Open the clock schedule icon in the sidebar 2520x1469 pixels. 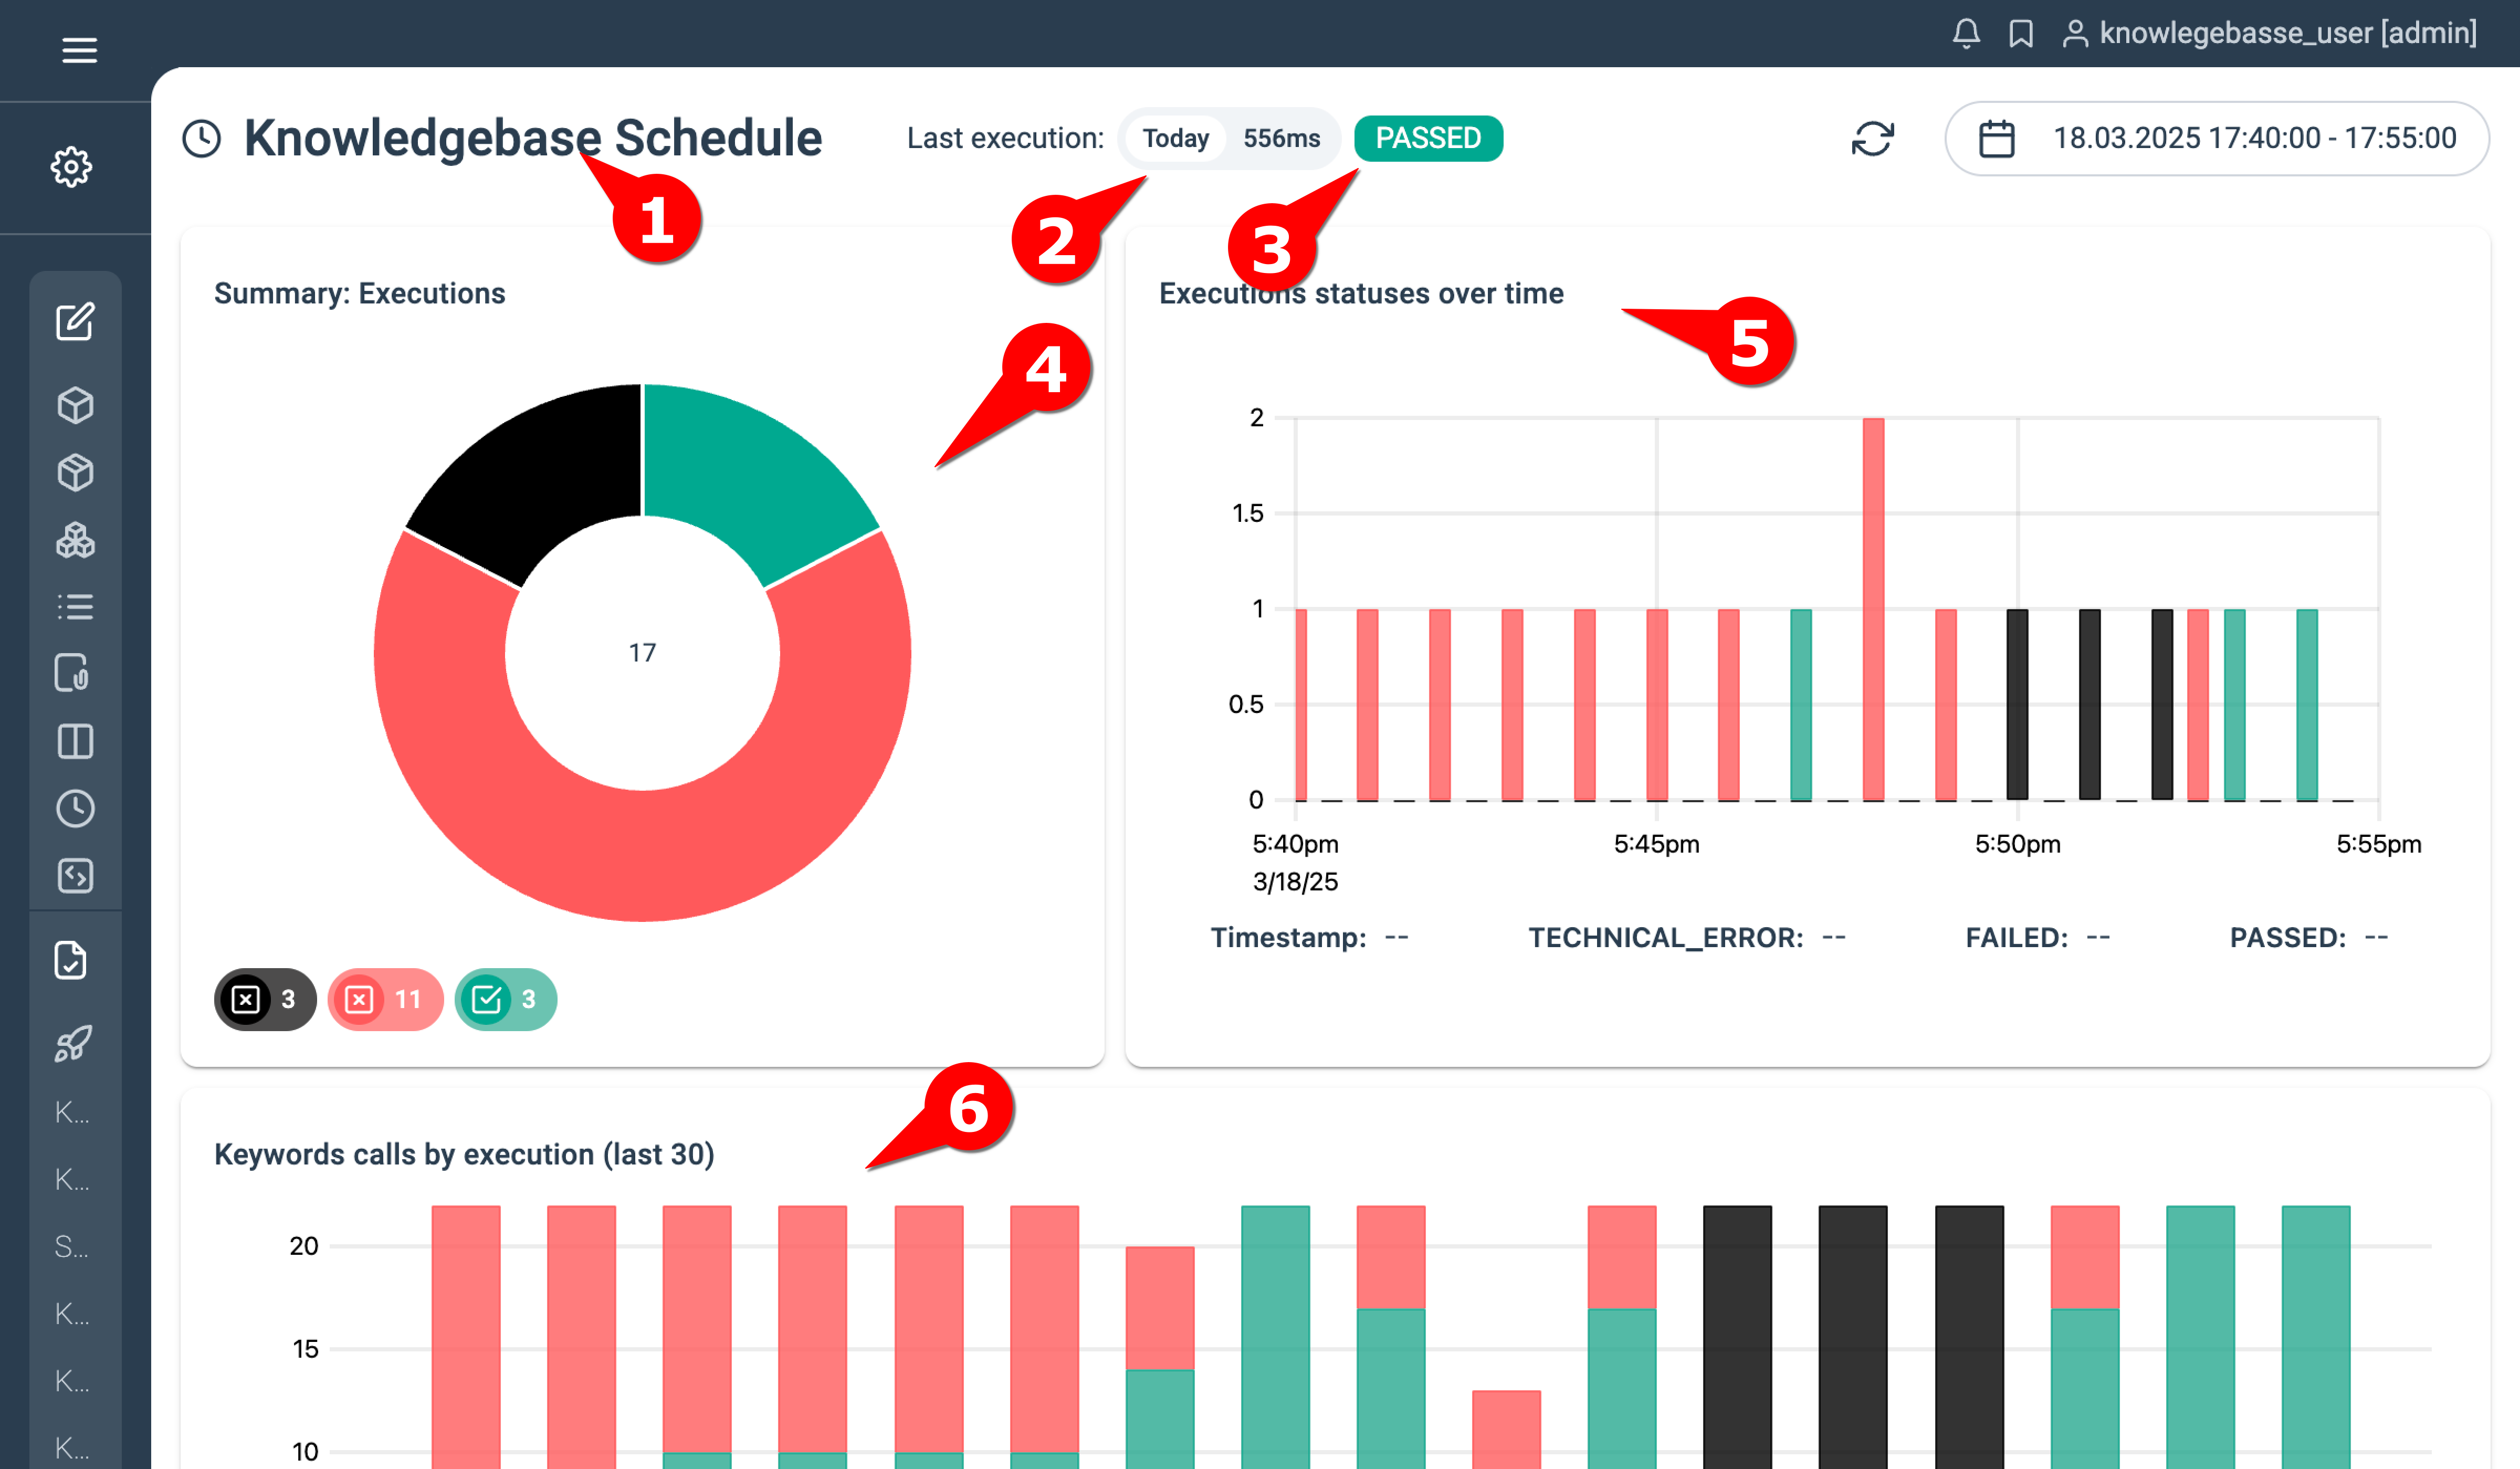[77, 808]
